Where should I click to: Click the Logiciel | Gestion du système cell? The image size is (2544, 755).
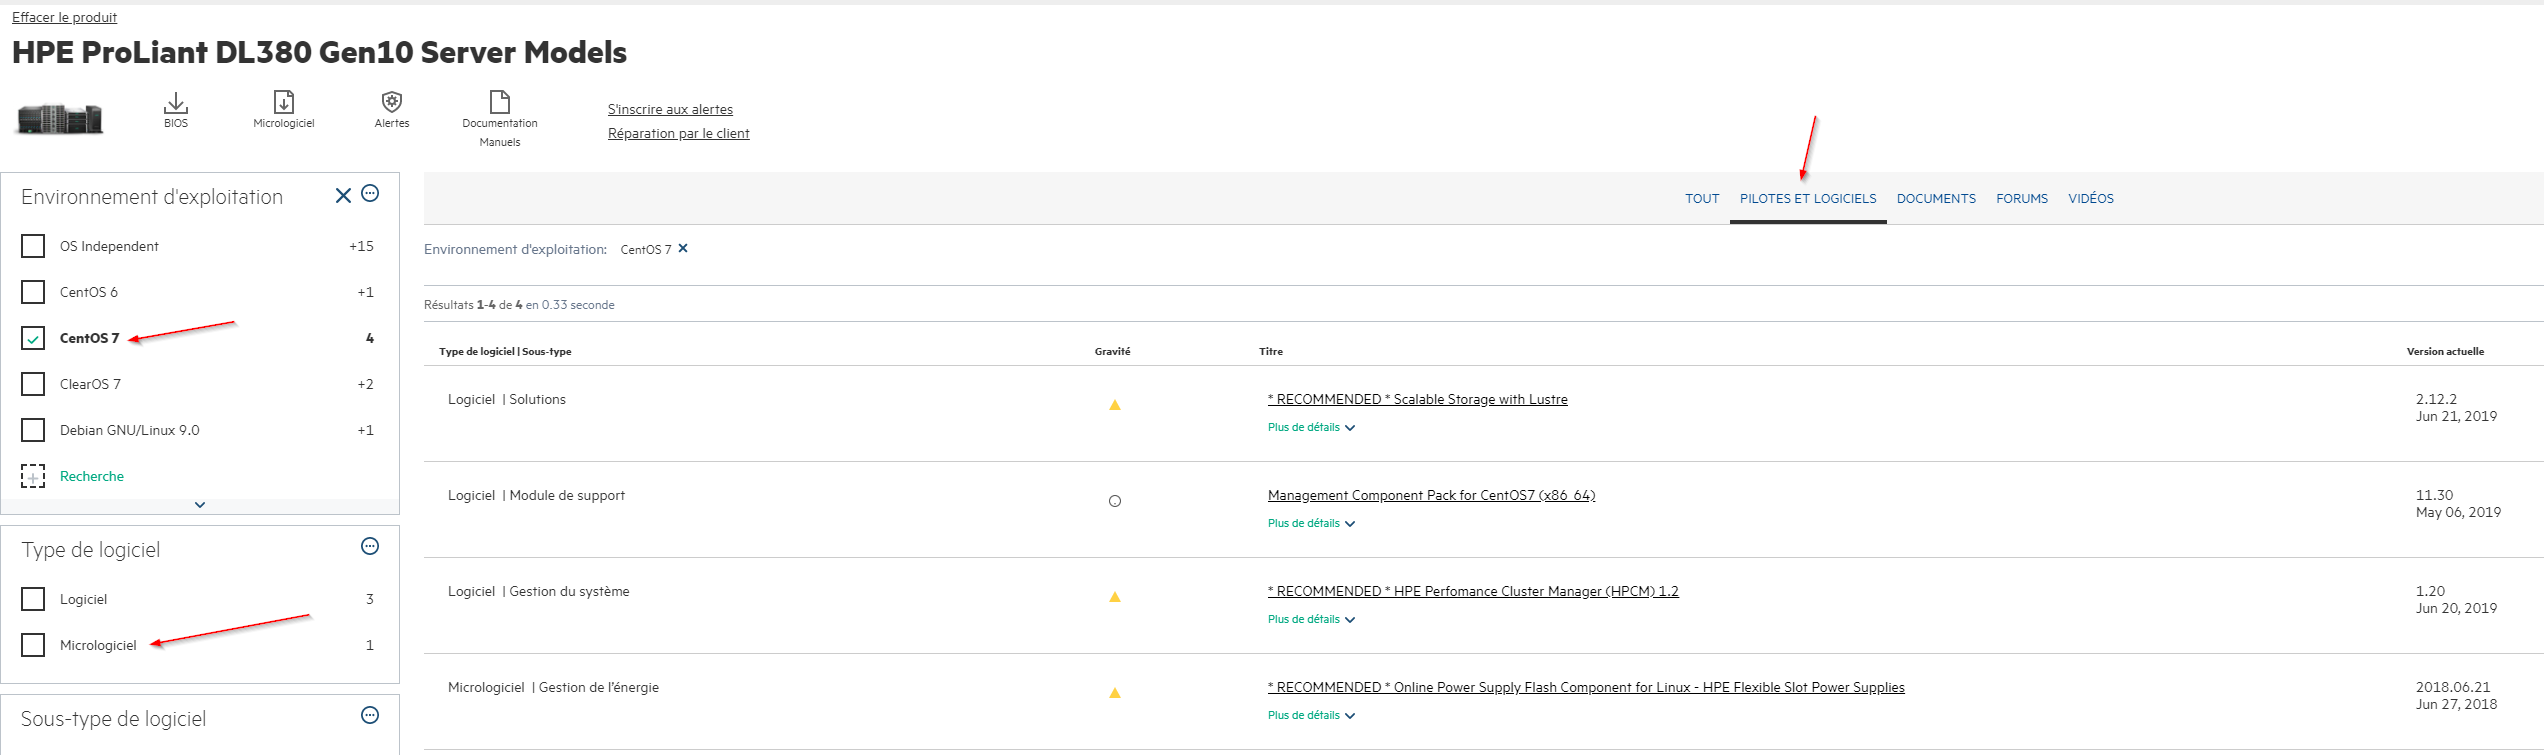point(539,591)
